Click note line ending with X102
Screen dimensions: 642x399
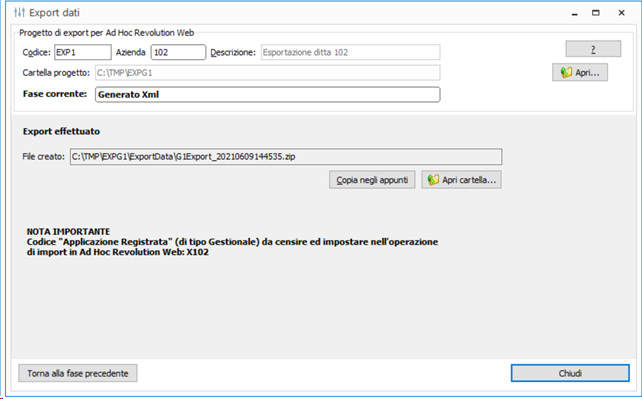pos(118,252)
